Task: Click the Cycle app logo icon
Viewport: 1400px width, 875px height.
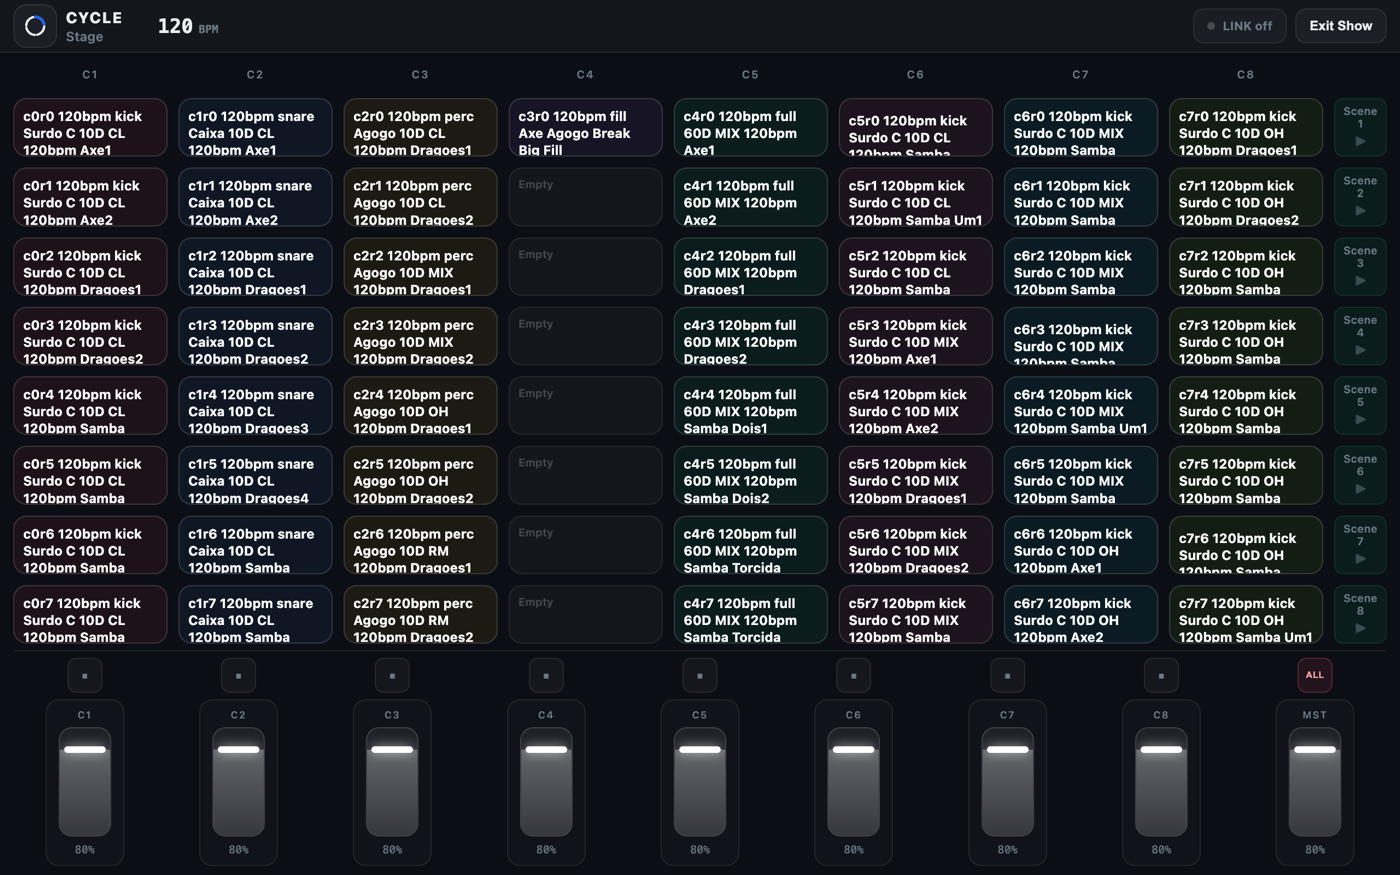Action: [x=35, y=26]
